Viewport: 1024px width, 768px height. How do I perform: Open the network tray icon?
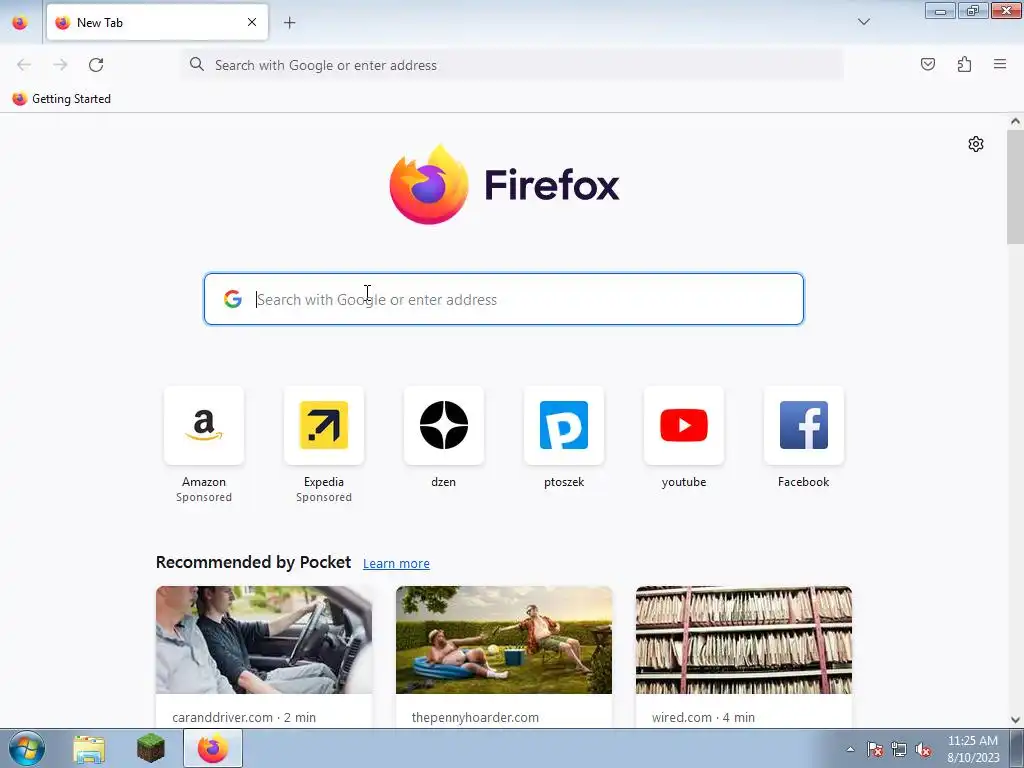coord(899,749)
